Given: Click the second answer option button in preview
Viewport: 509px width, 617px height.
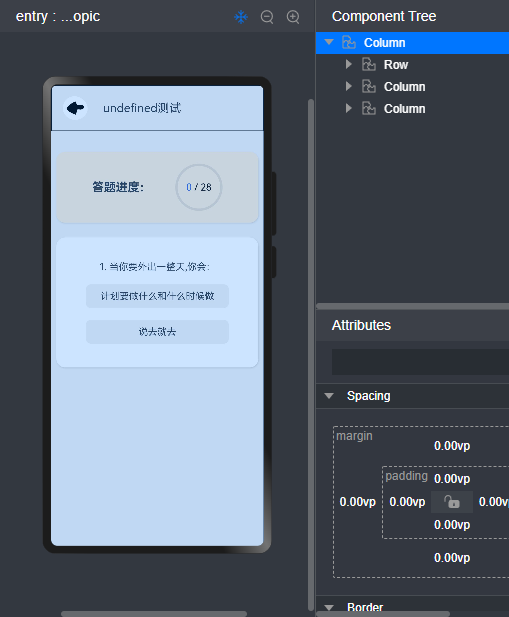Looking at the screenshot, I should coord(157,332).
